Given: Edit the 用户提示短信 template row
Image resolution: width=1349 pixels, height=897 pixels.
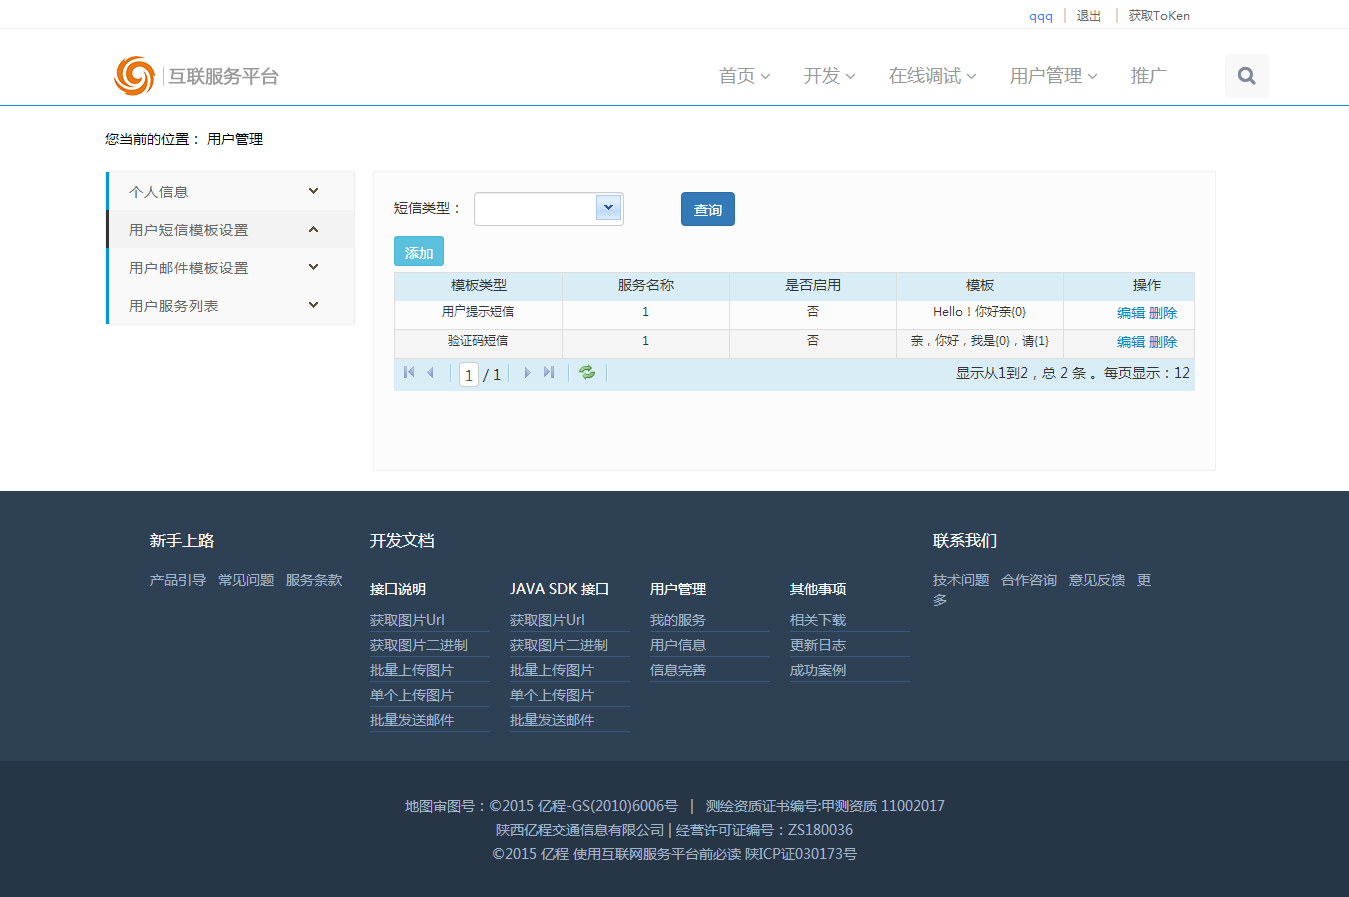Looking at the screenshot, I should [x=1131, y=313].
